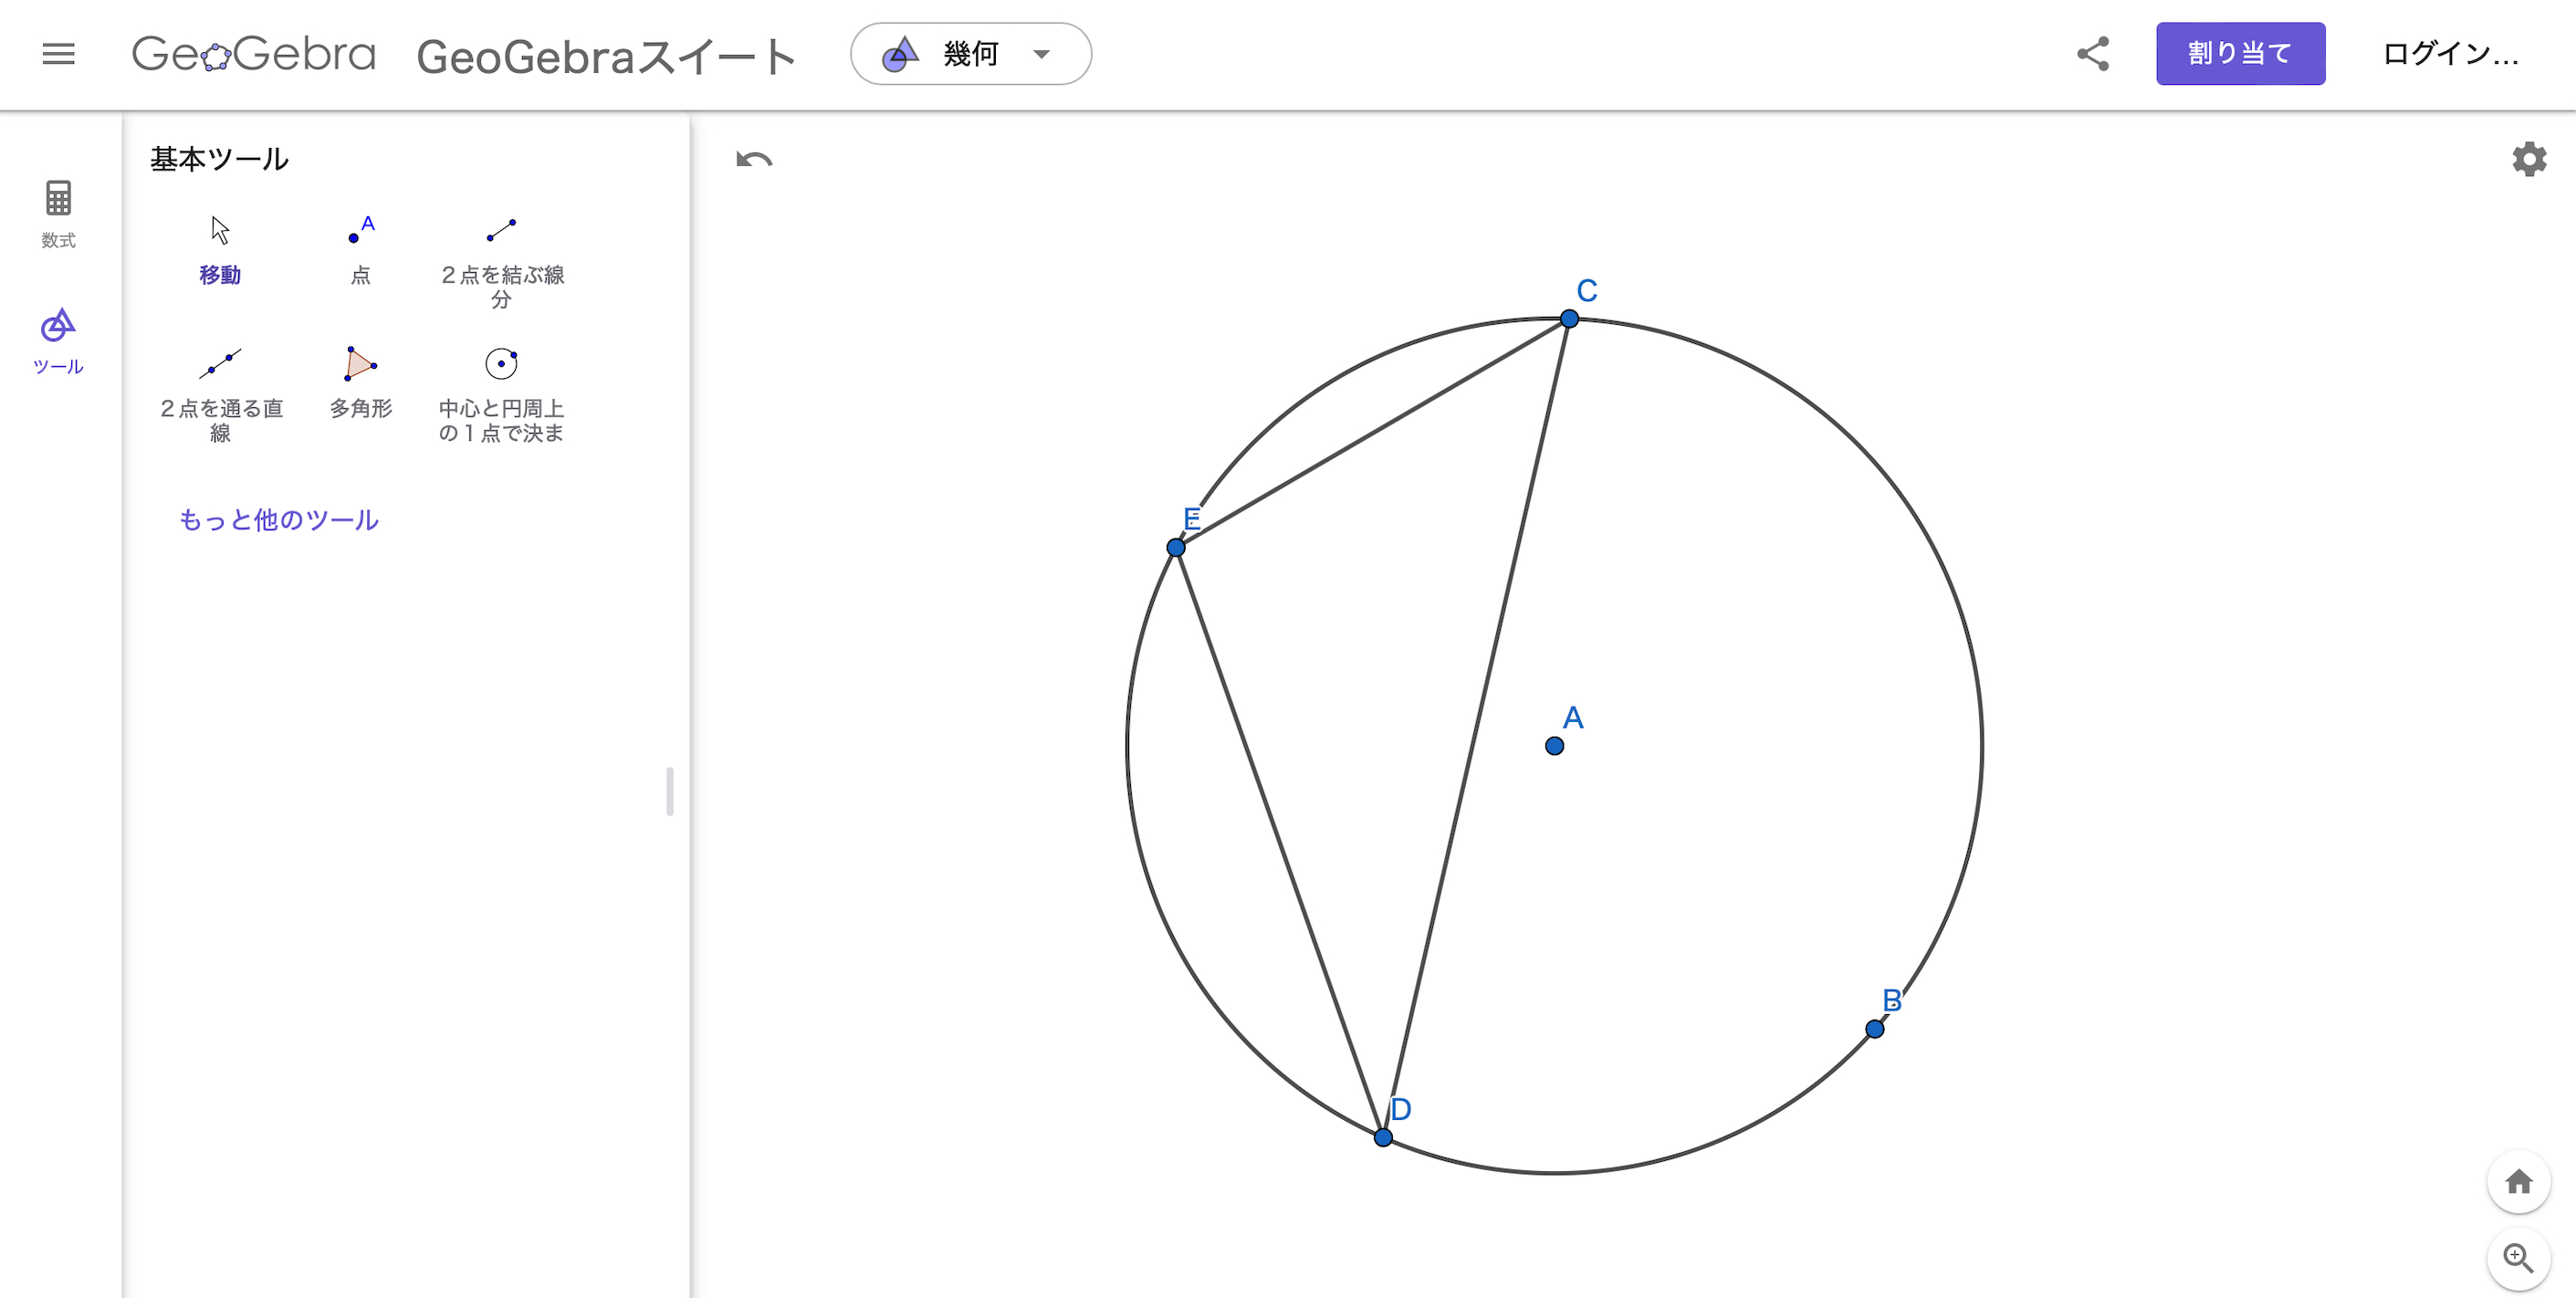The width and height of the screenshot is (2576, 1298).
Task: Select the ２点を結ぶ線分 segment tool
Action: (501, 262)
